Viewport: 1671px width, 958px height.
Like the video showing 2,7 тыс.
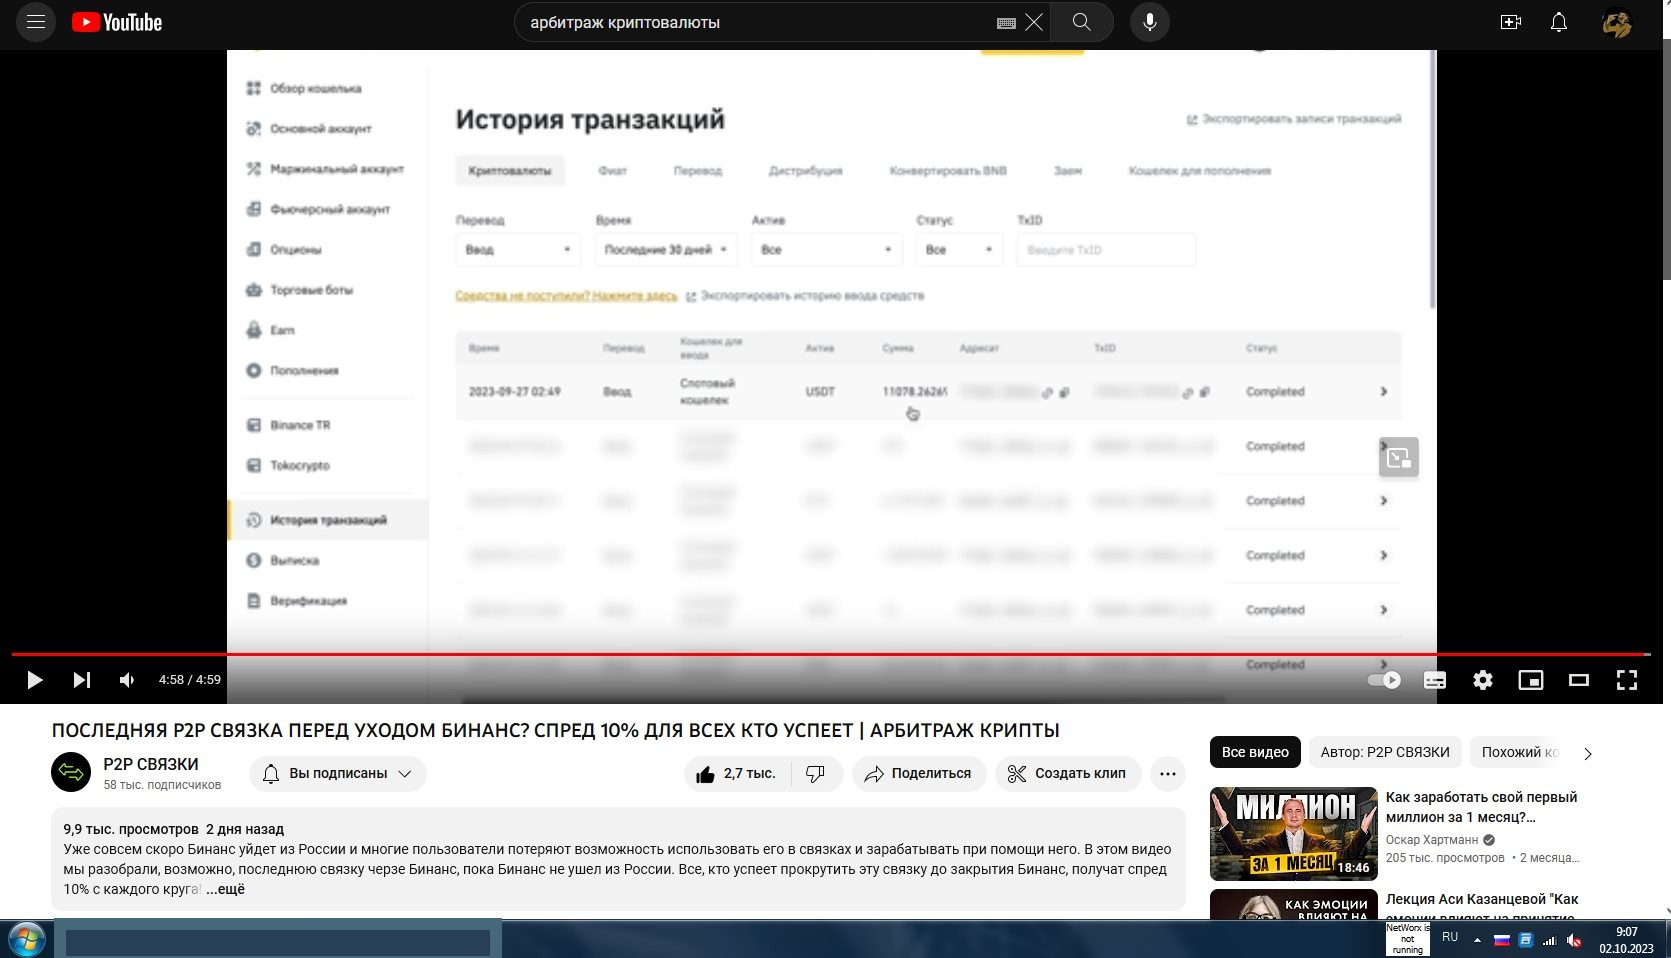[x=737, y=773]
